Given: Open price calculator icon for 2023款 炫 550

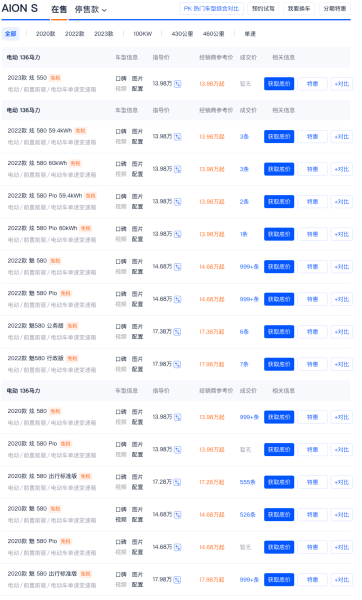Looking at the screenshot, I should (x=178, y=84).
